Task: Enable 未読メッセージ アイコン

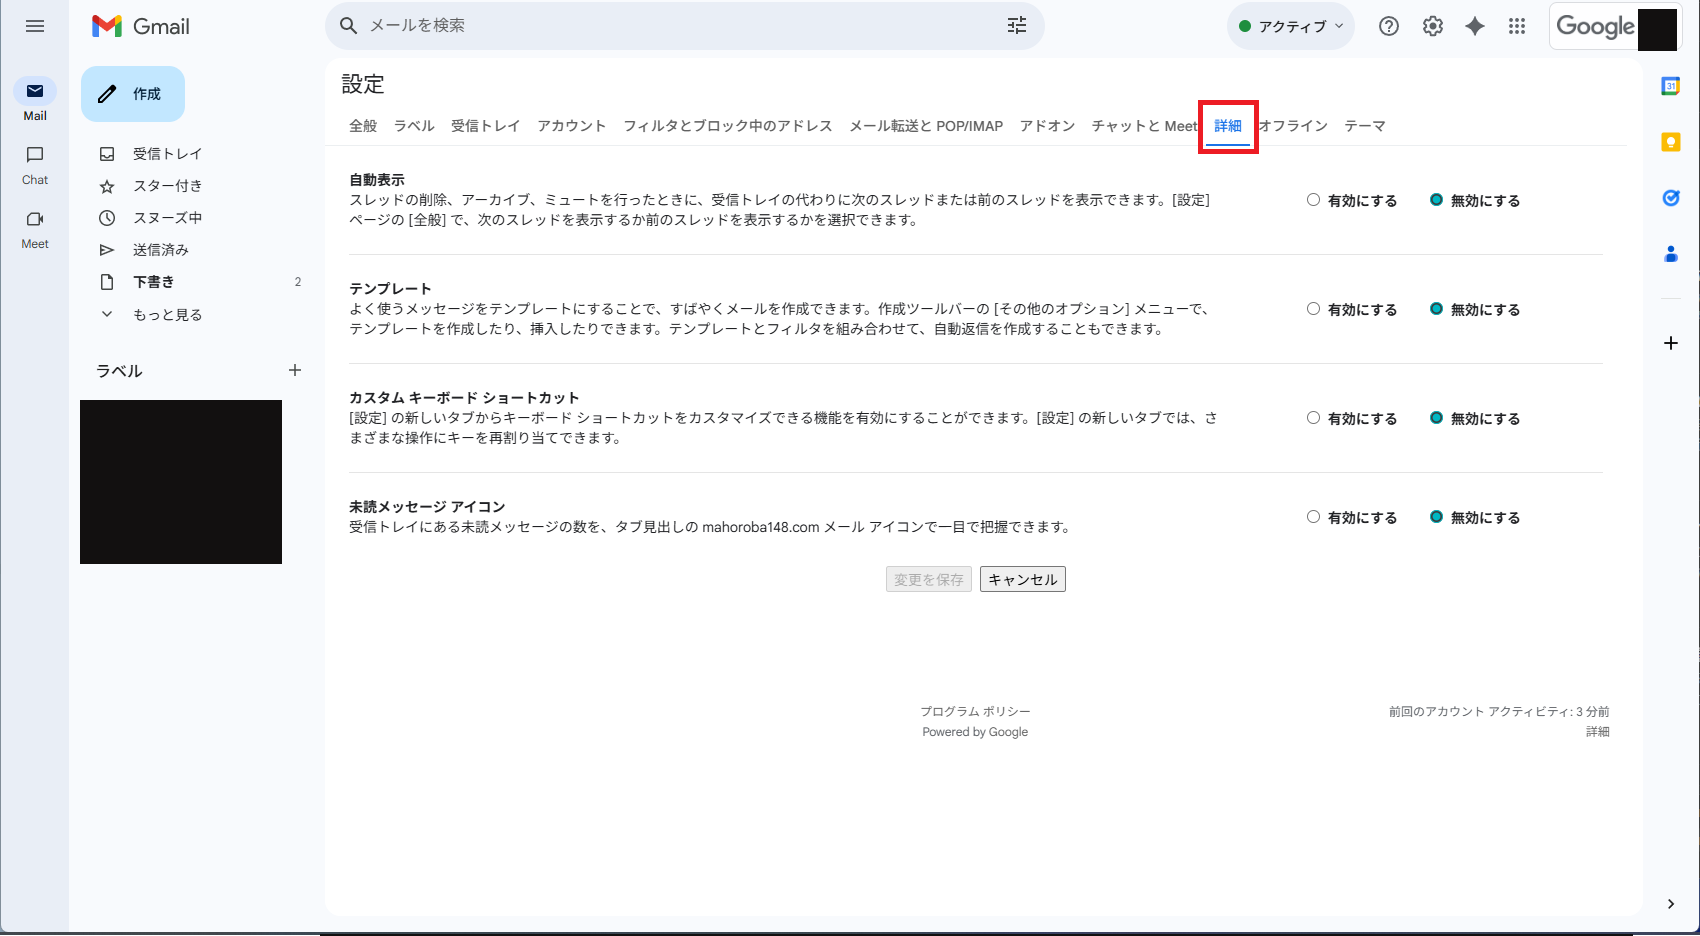Action: click(1313, 517)
